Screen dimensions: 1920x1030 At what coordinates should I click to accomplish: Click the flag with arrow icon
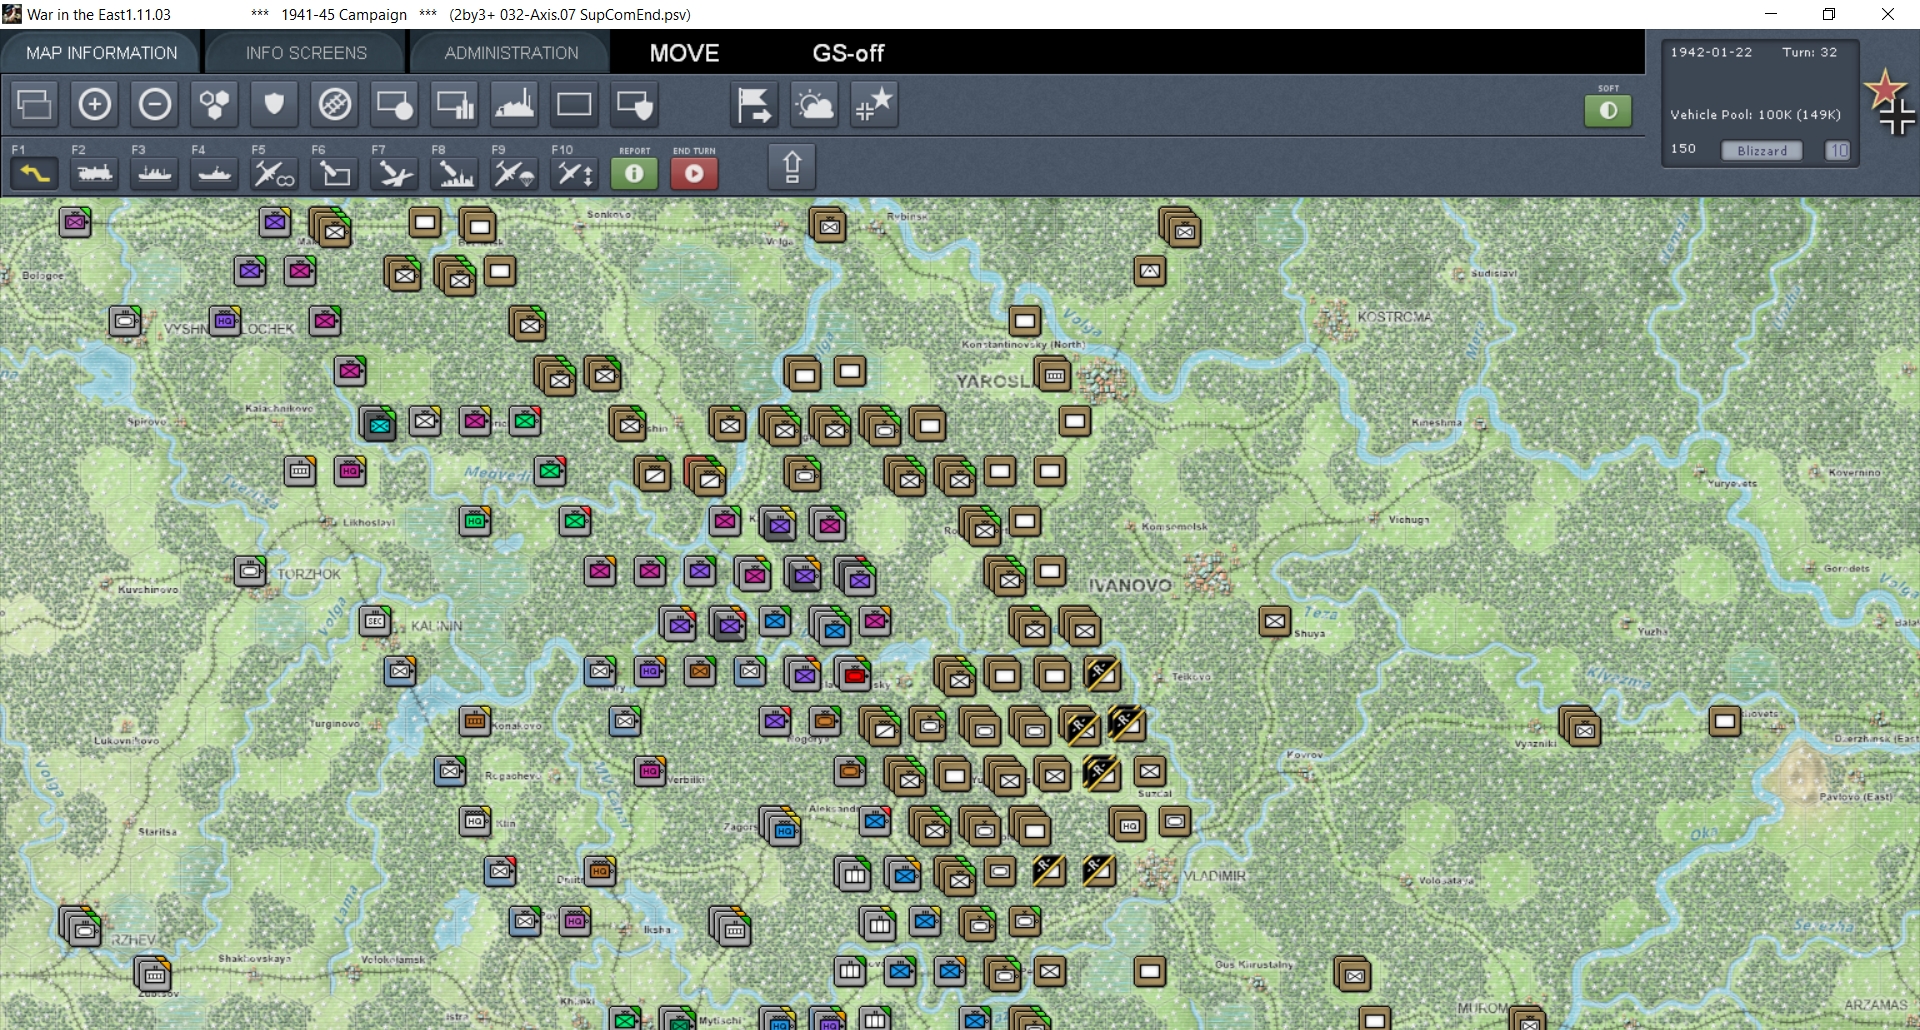tap(755, 104)
